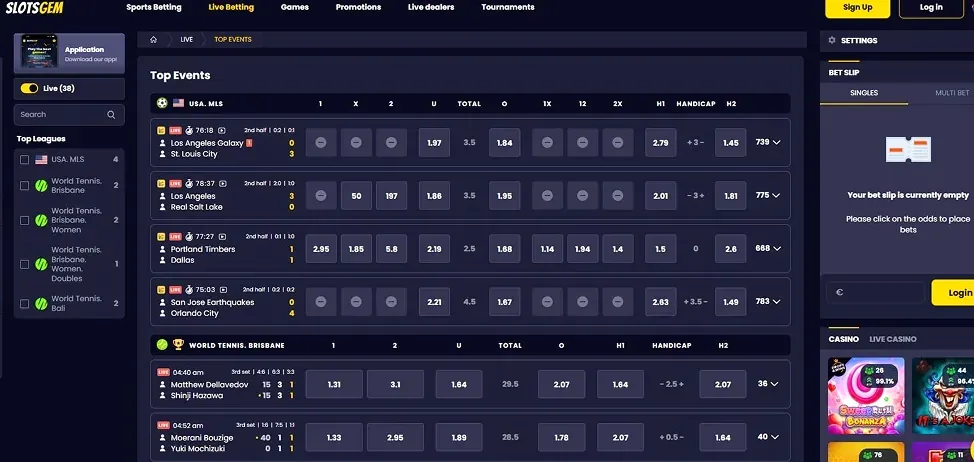Screen dimensions: 974x462
Task: Click the stats icon for Los Angeles vs Real Salt Lake
Action: point(161,184)
